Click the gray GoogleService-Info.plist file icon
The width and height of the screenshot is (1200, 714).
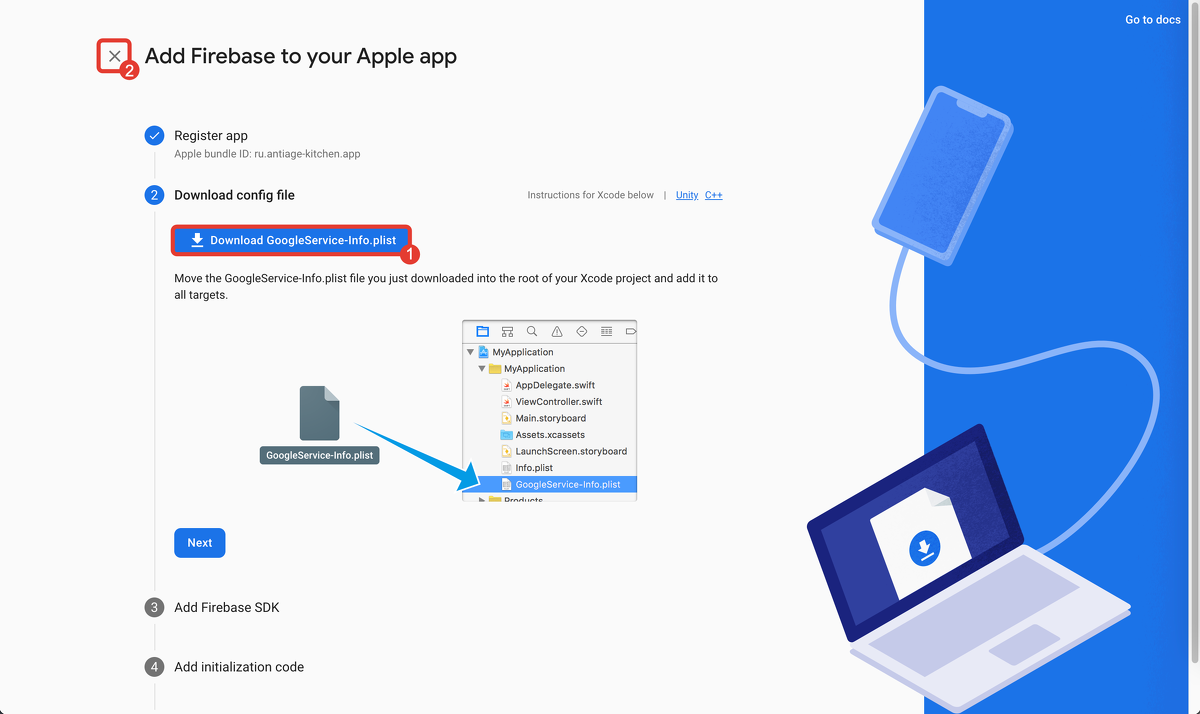[x=319, y=413]
